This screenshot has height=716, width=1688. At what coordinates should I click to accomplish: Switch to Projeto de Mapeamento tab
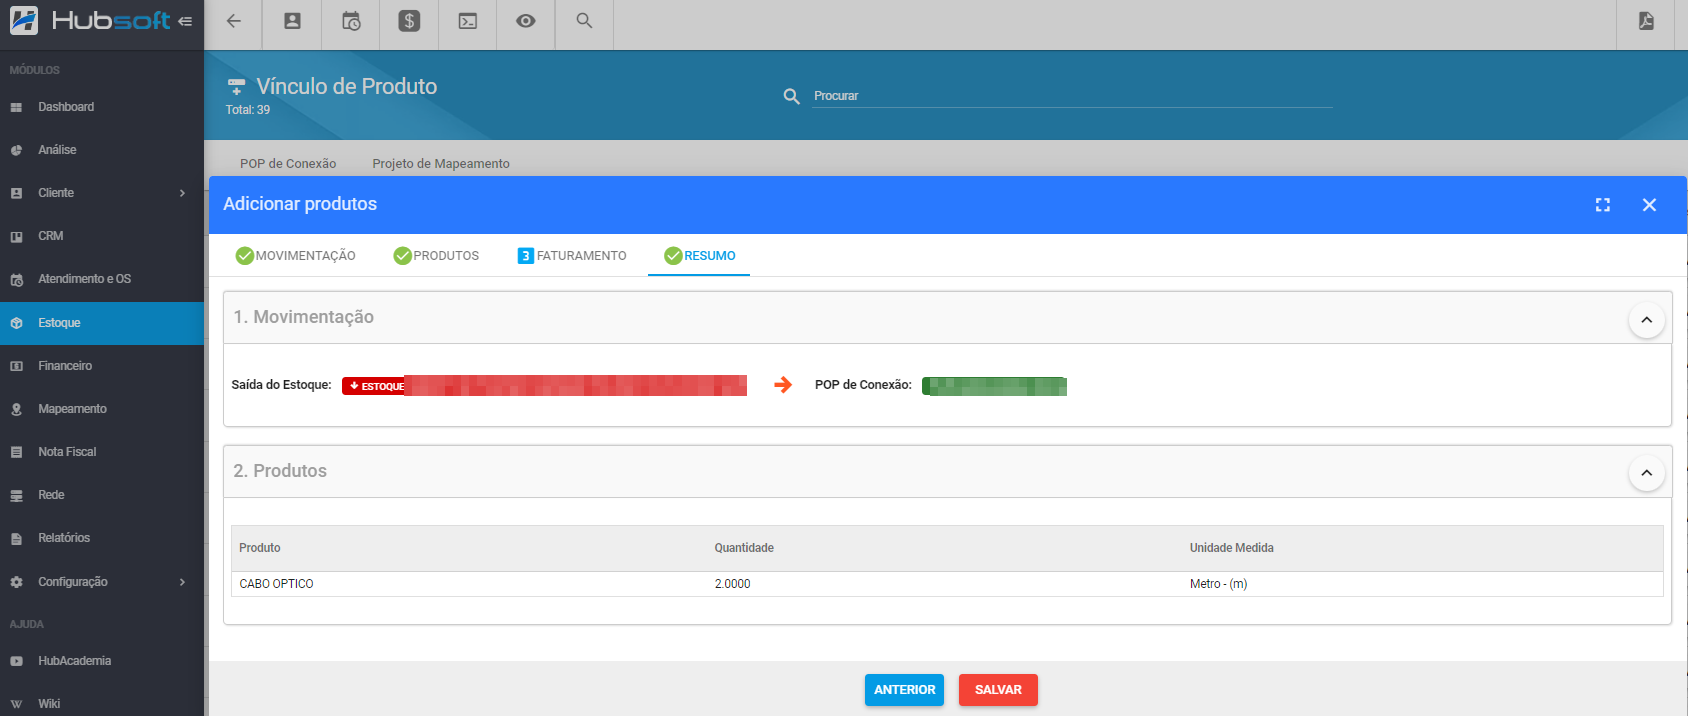441,164
